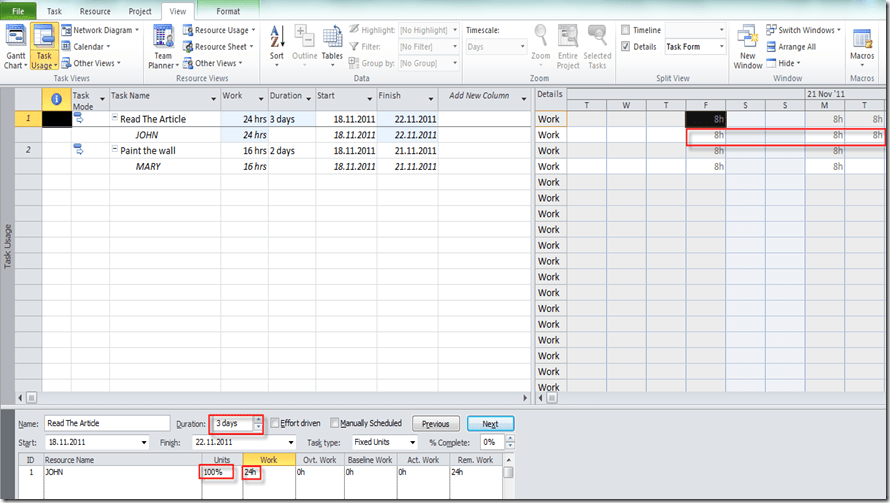
Task: Click the task Name input field
Action: [x=107, y=423]
